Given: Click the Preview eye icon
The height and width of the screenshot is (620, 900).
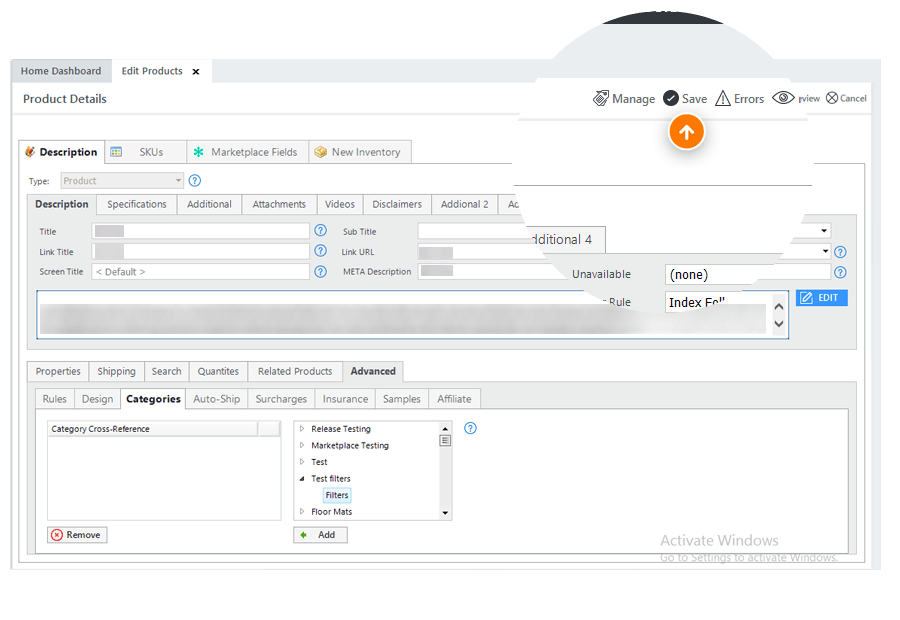Looking at the screenshot, I should pos(783,98).
